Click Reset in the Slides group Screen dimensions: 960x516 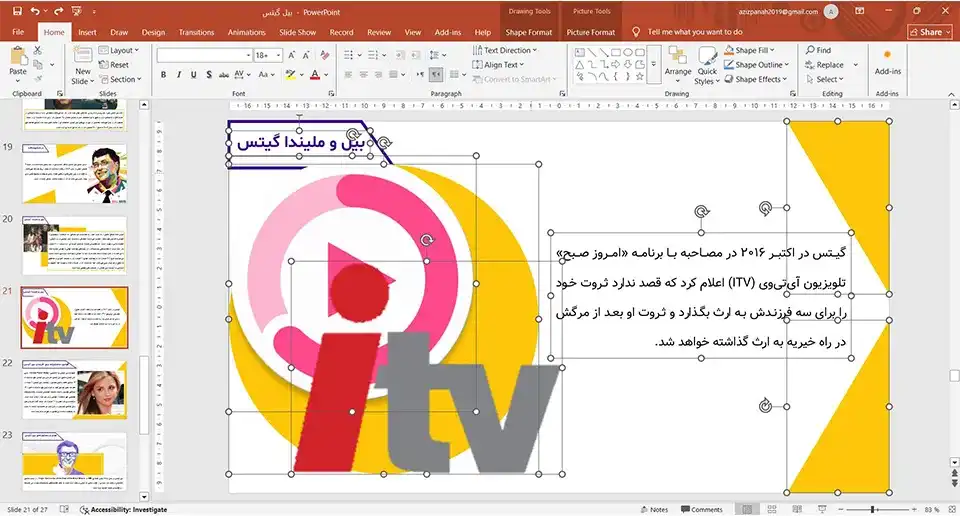point(114,64)
